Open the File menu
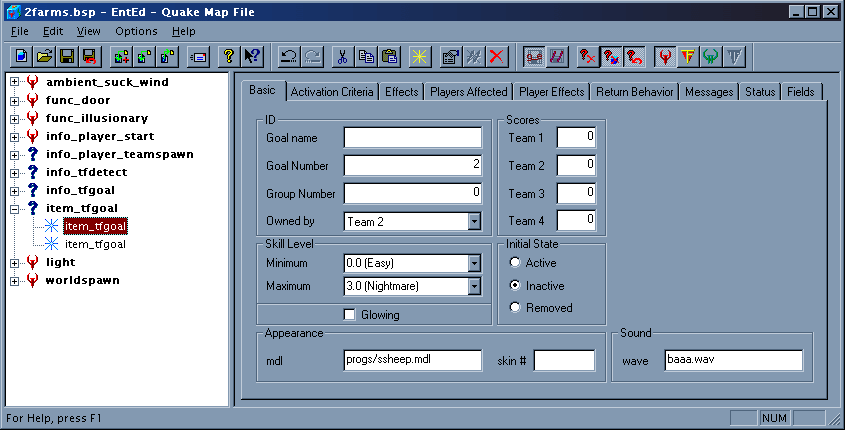 (20, 31)
